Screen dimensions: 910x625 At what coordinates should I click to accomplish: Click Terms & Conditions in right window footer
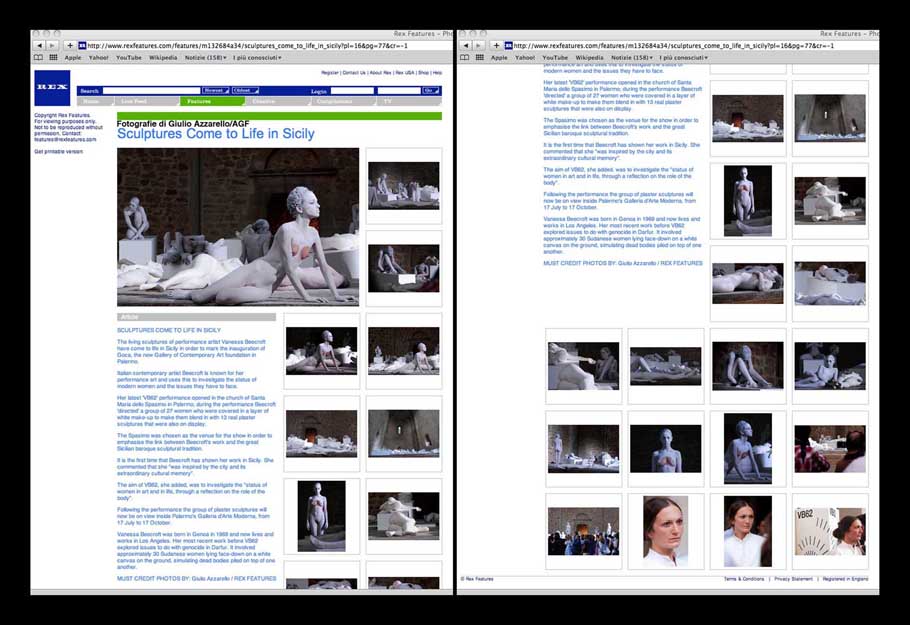(744, 579)
